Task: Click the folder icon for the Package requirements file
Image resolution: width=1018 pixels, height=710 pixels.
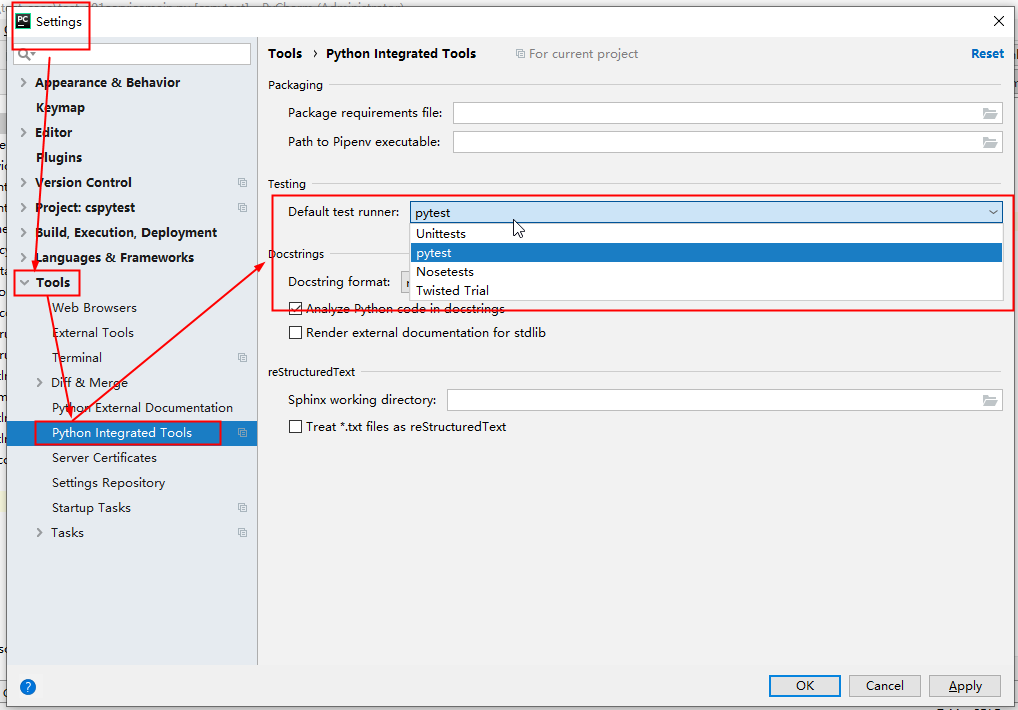Action: (x=989, y=114)
